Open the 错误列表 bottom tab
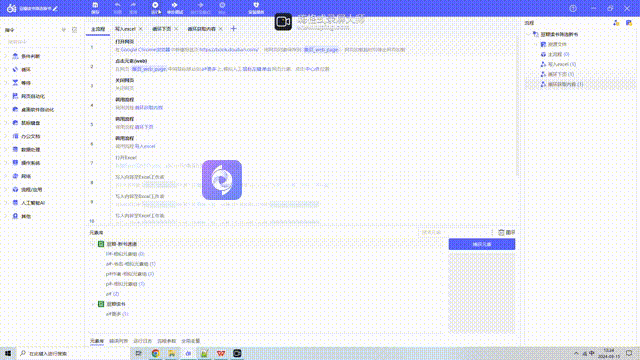 pyautogui.click(x=118, y=341)
